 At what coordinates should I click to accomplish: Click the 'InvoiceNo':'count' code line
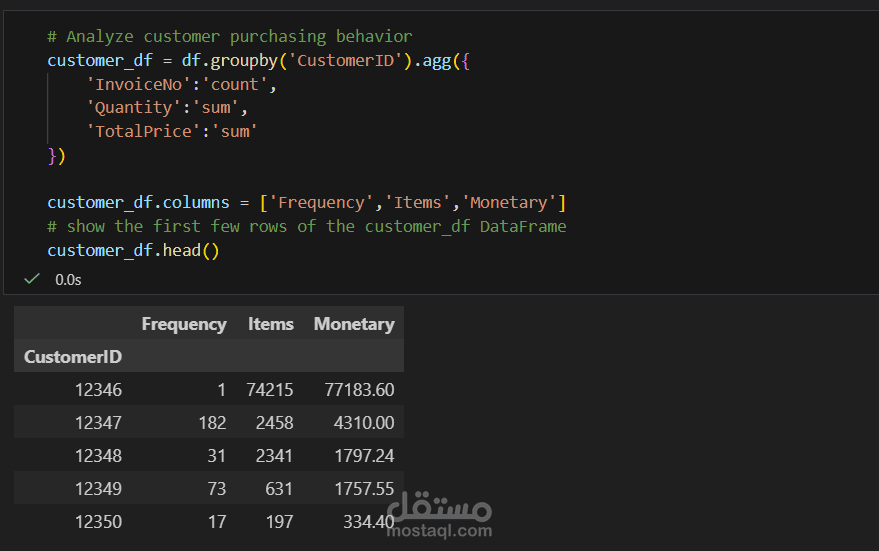tap(180, 85)
